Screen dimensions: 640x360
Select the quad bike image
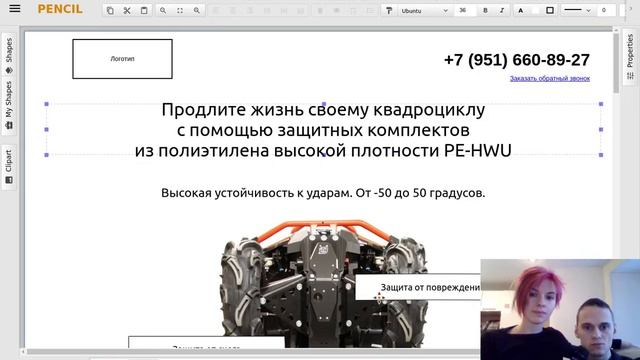click(x=323, y=284)
